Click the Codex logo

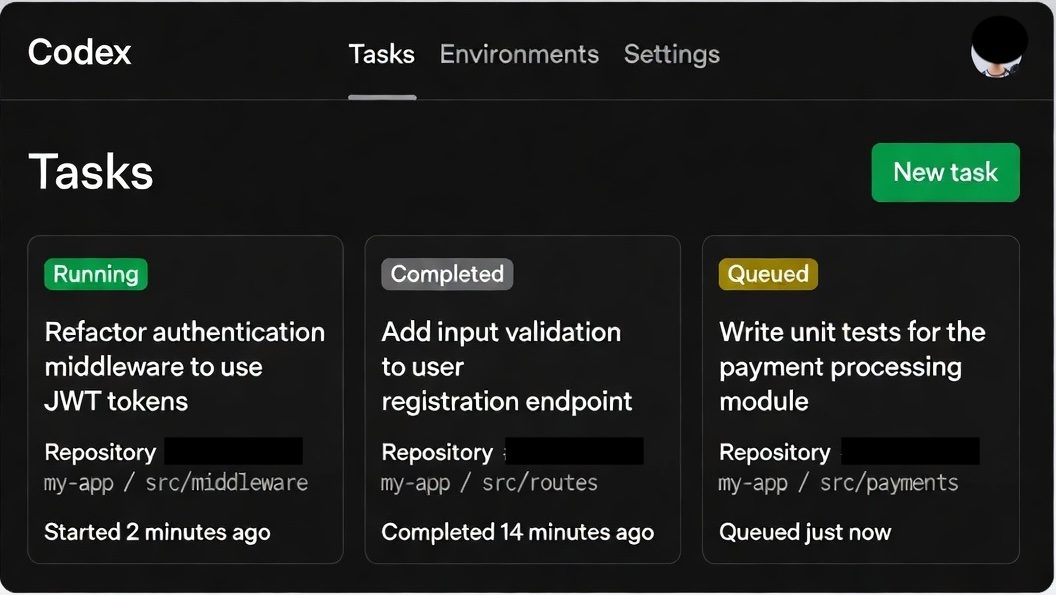click(79, 53)
